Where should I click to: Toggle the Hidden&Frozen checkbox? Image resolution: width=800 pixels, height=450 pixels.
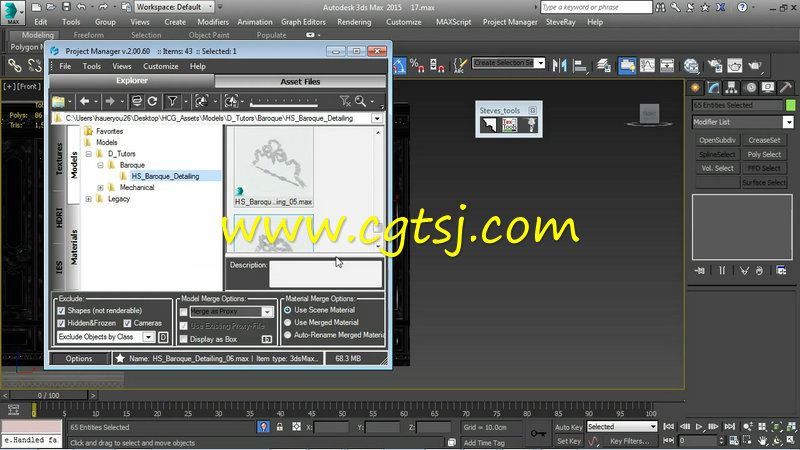[61, 323]
